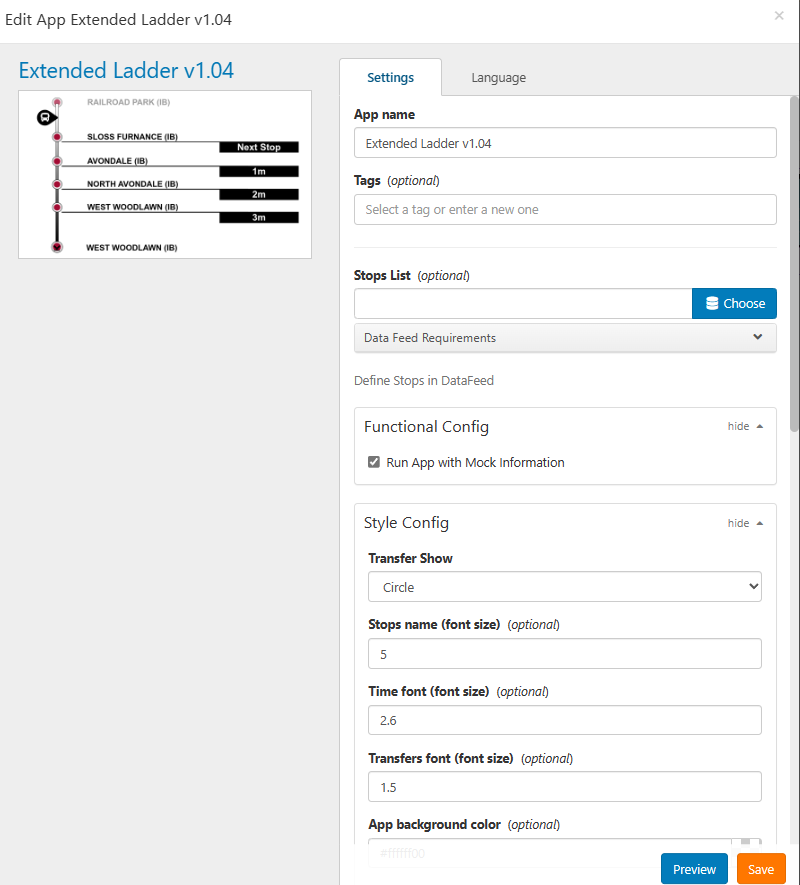
Task: Click the database icon on the Choose button
Action: pyautogui.click(x=712, y=304)
